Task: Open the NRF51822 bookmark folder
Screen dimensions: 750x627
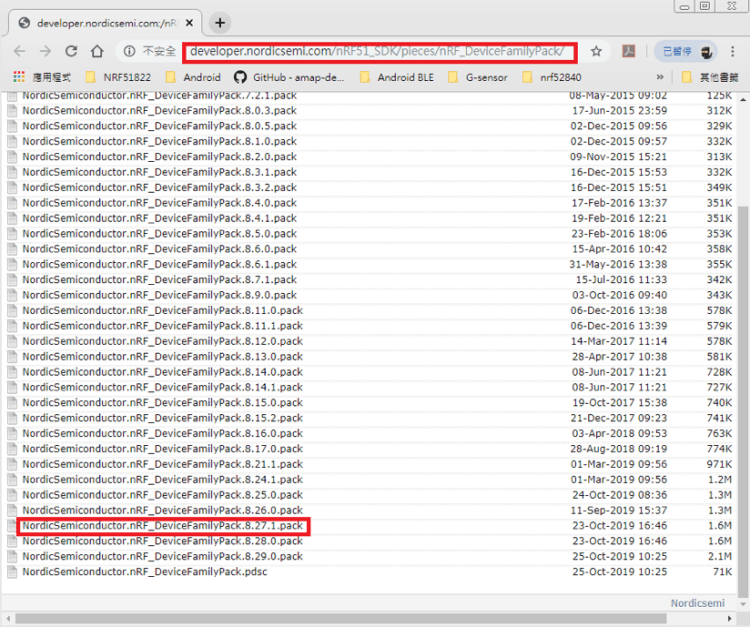Action: click(118, 77)
